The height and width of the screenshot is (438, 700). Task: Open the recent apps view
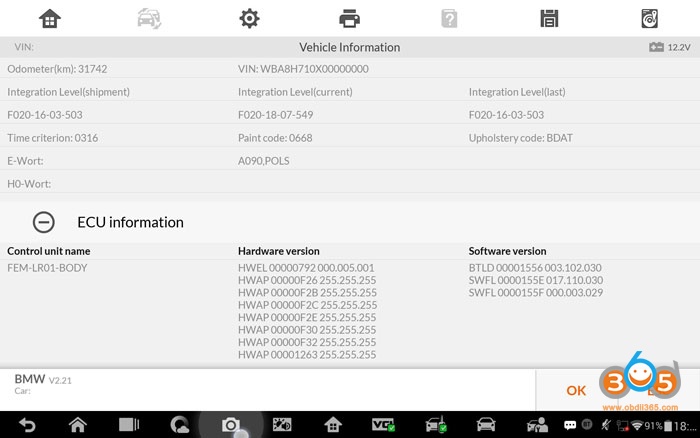[129, 425]
